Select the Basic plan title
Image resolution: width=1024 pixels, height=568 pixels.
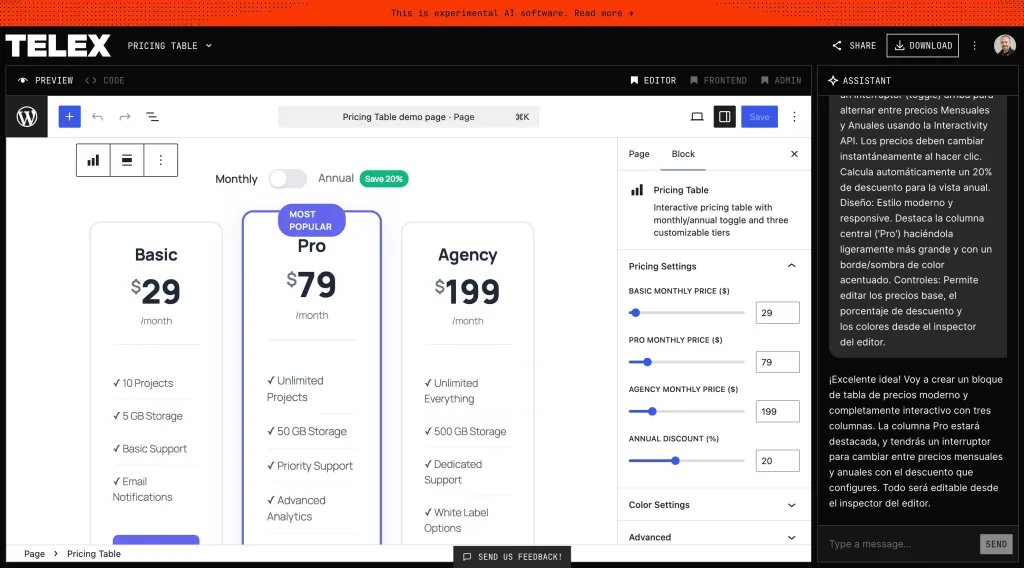[x=156, y=255]
